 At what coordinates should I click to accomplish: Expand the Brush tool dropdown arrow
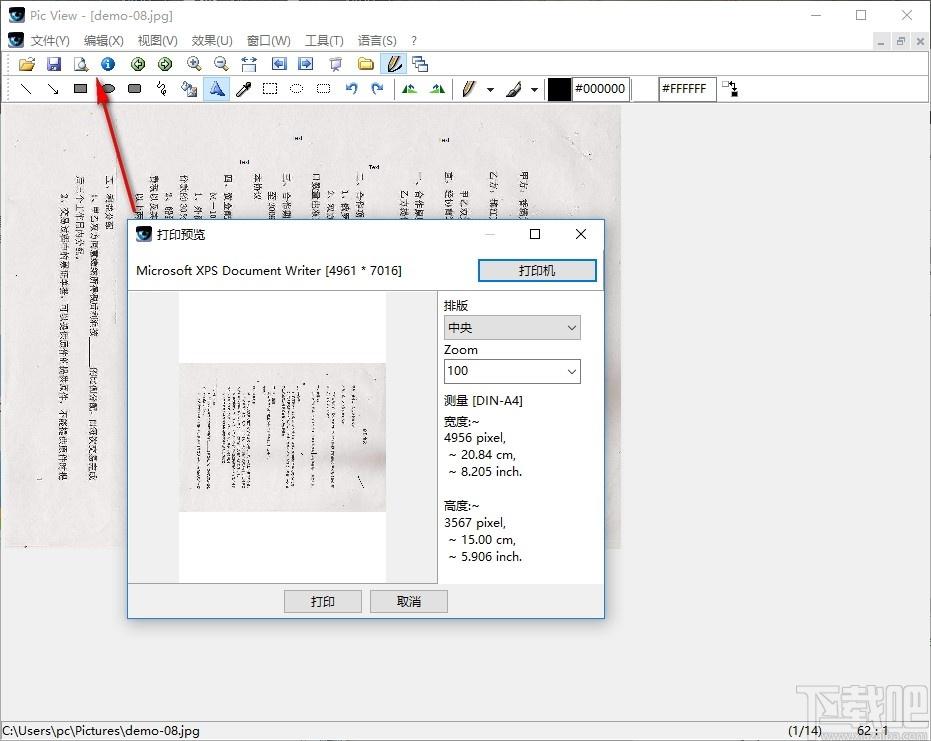tap(535, 90)
